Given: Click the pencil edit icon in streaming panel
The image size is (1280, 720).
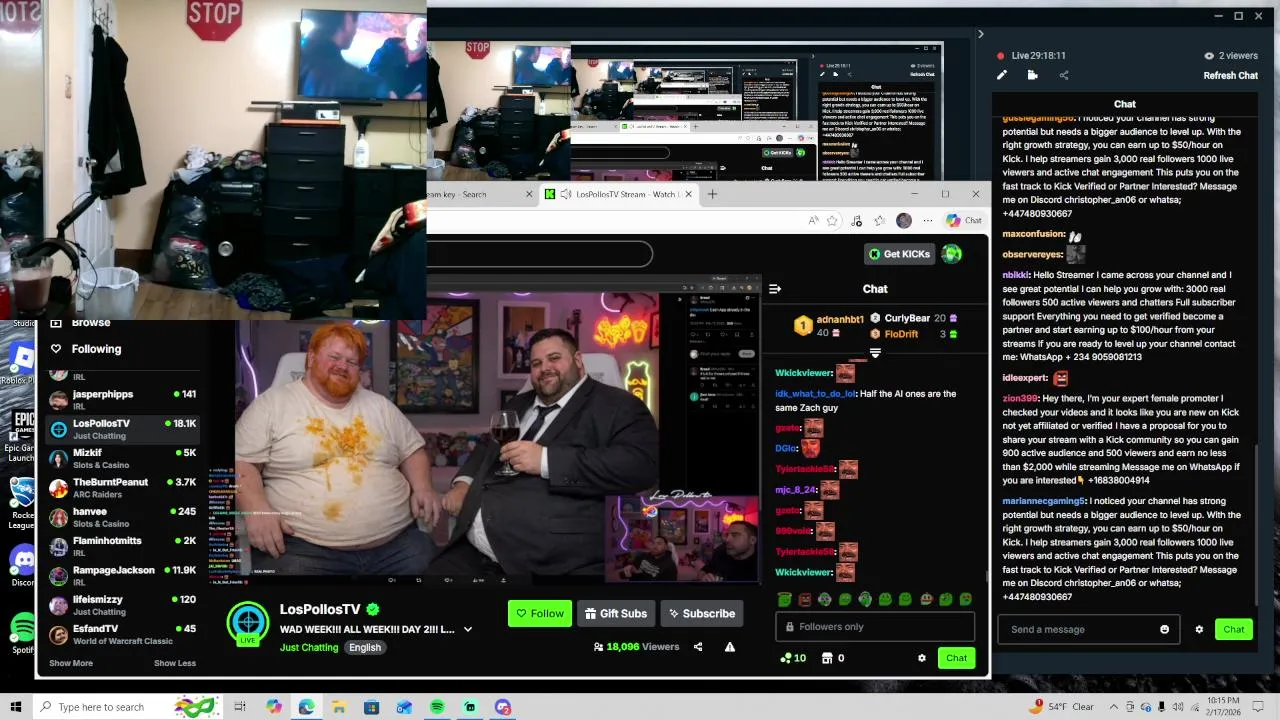Looking at the screenshot, I should coord(1002,75).
